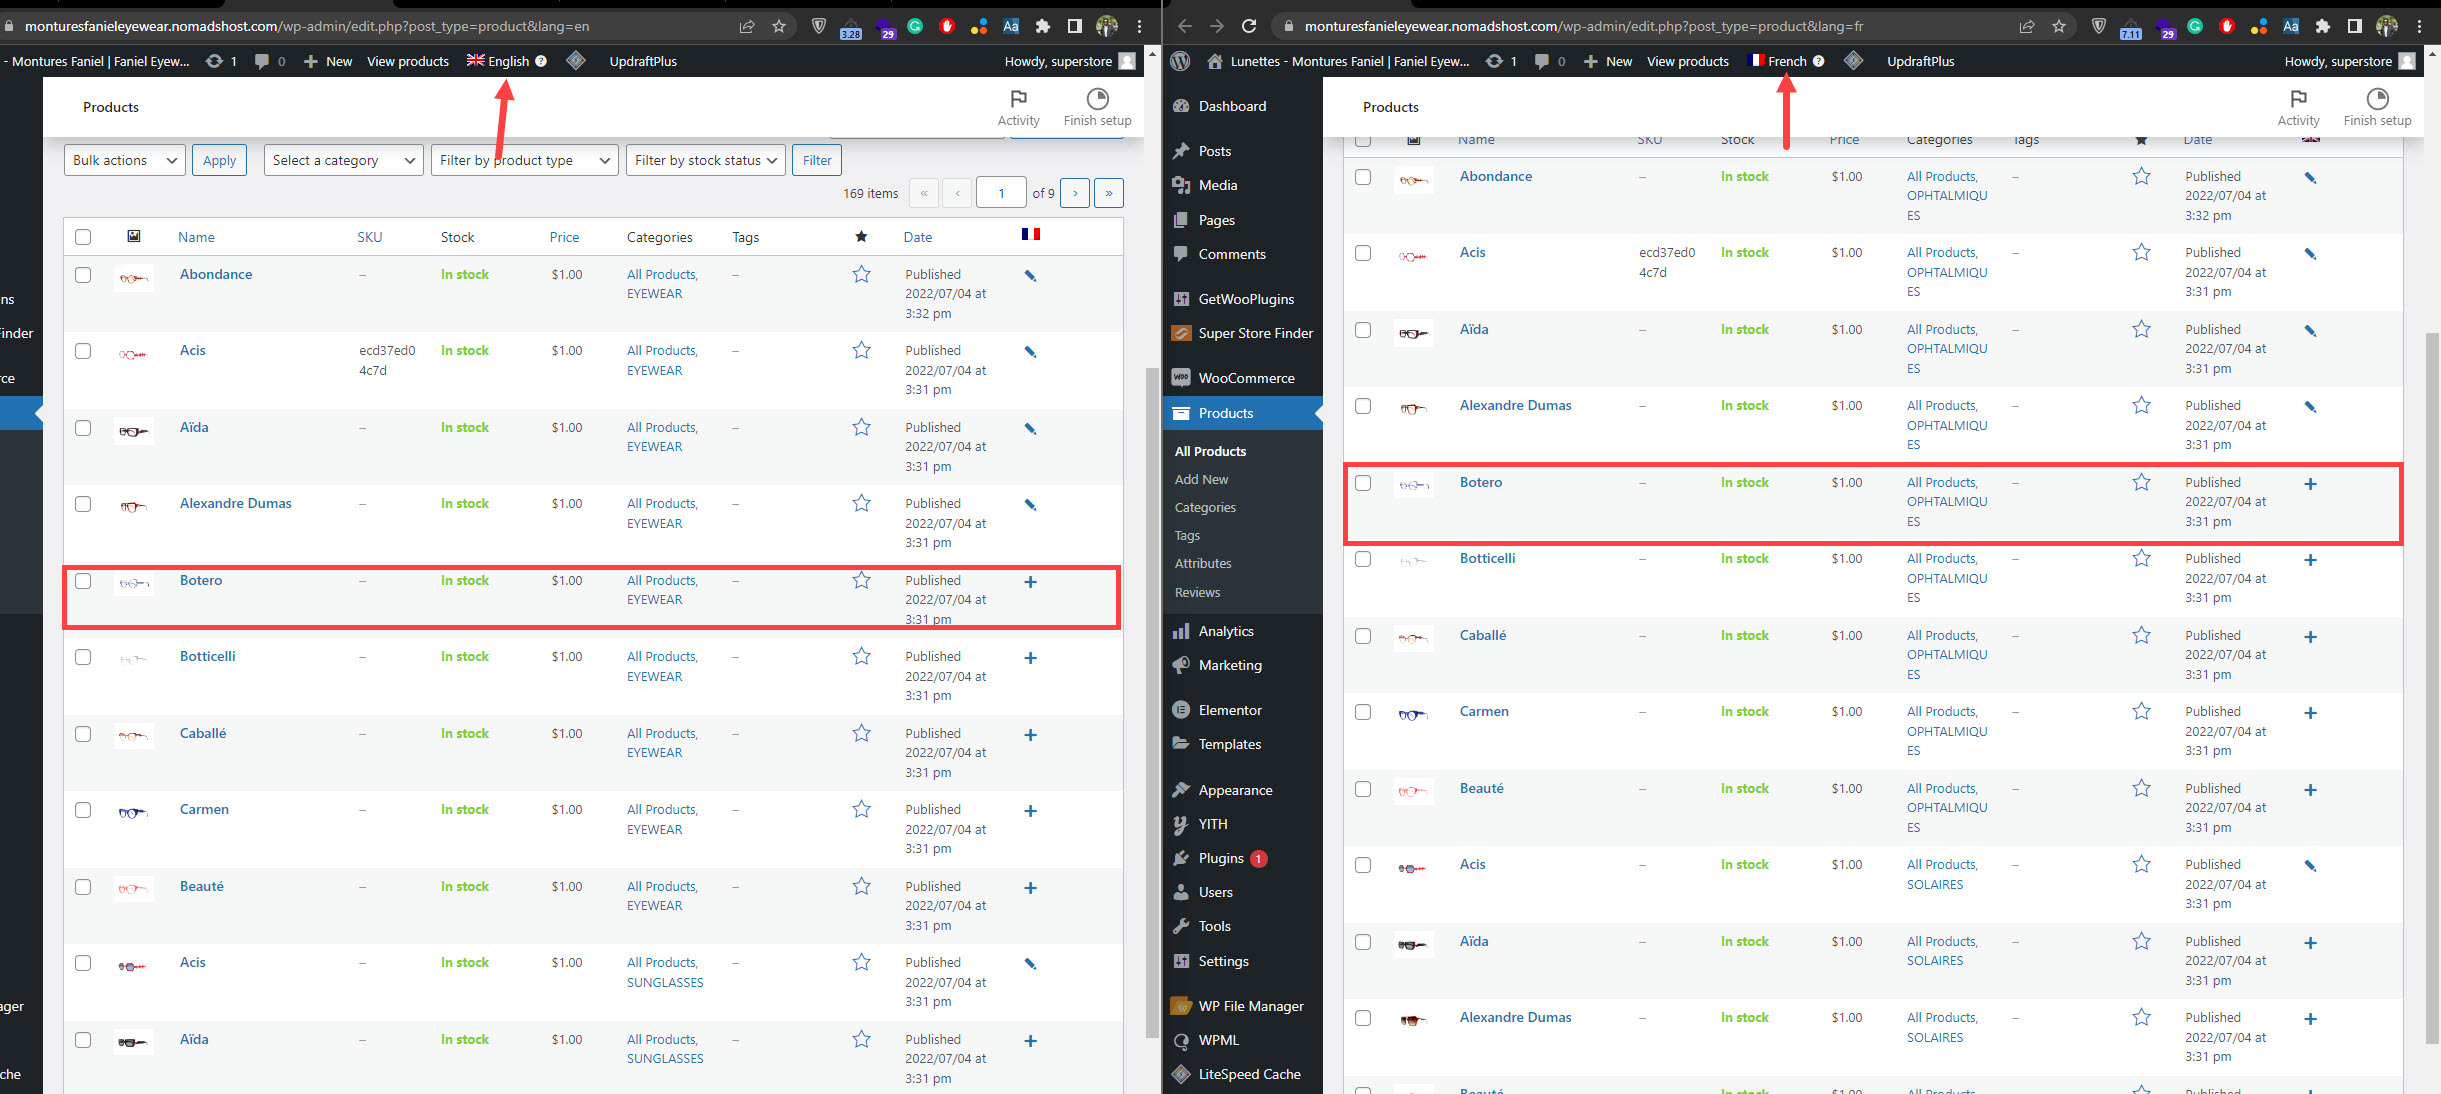Image resolution: width=2441 pixels, height=1094 pixels.
Task: Tick the select-all checkbox in left table header
Action: pyautogui.click(x=83, y=237)
